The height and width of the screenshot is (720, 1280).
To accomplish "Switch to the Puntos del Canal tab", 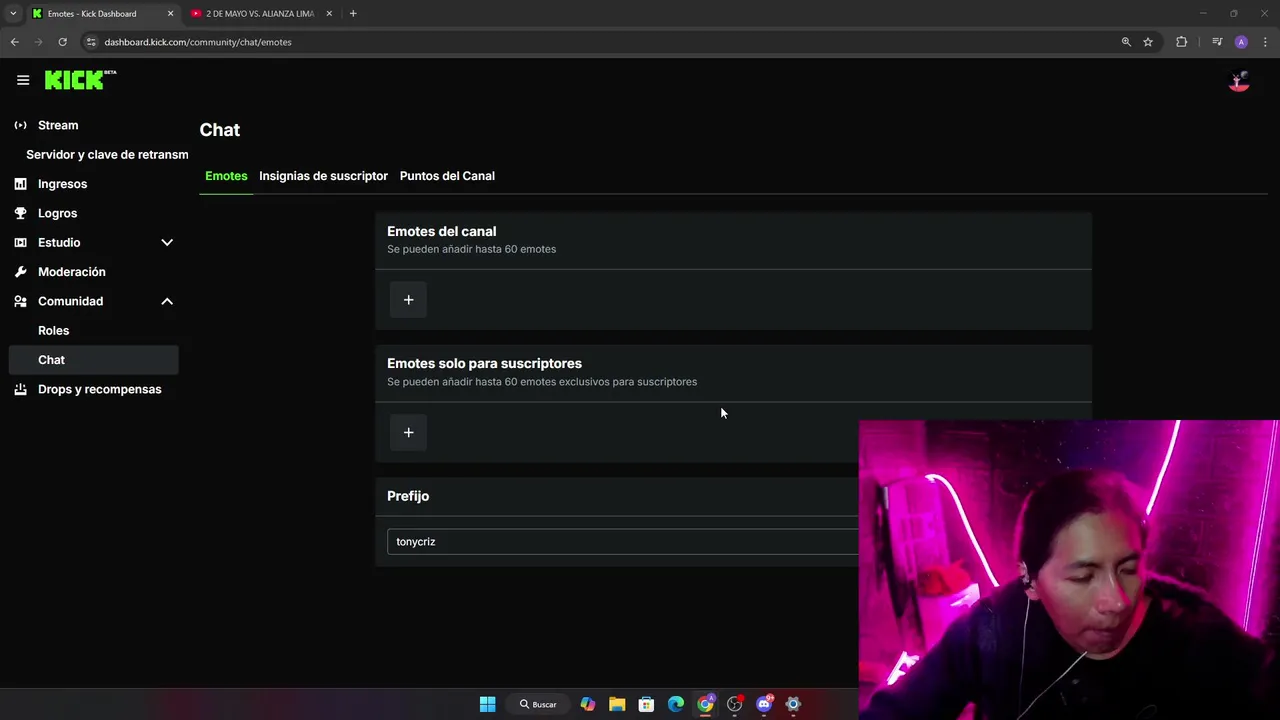I will tap(447, 176).
